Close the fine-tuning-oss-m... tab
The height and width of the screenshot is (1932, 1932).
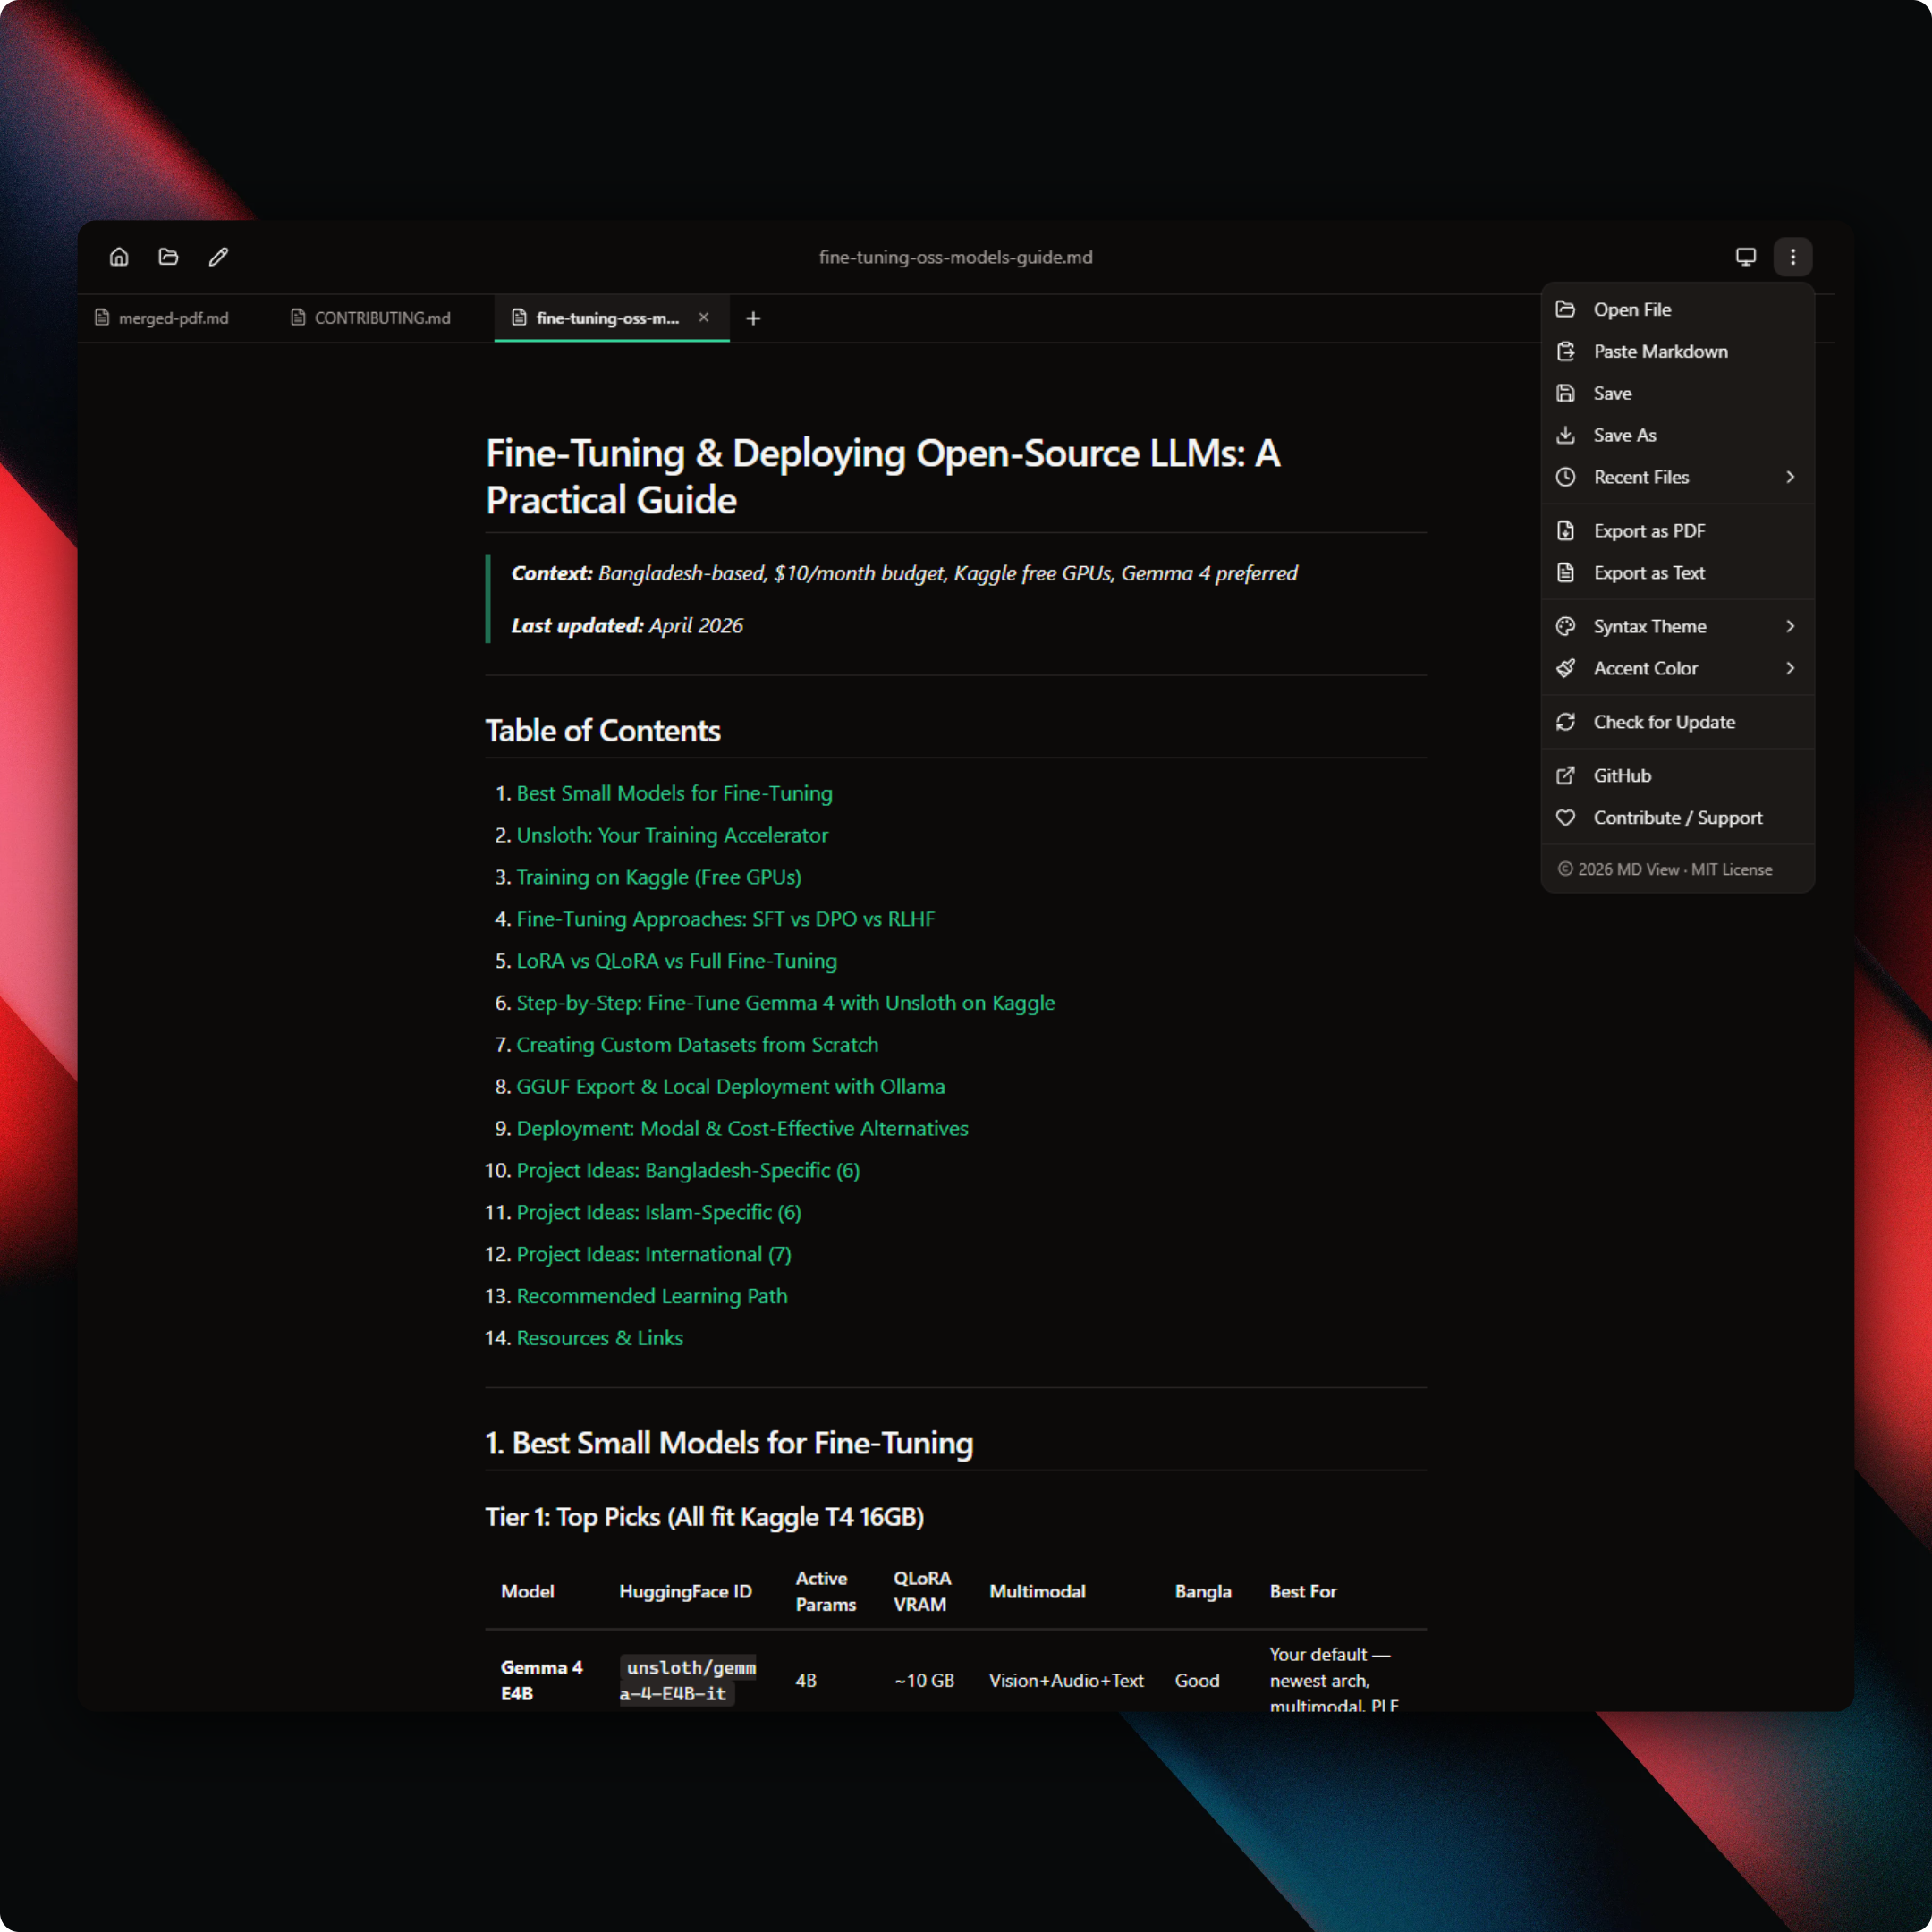(x=703, y=317)
